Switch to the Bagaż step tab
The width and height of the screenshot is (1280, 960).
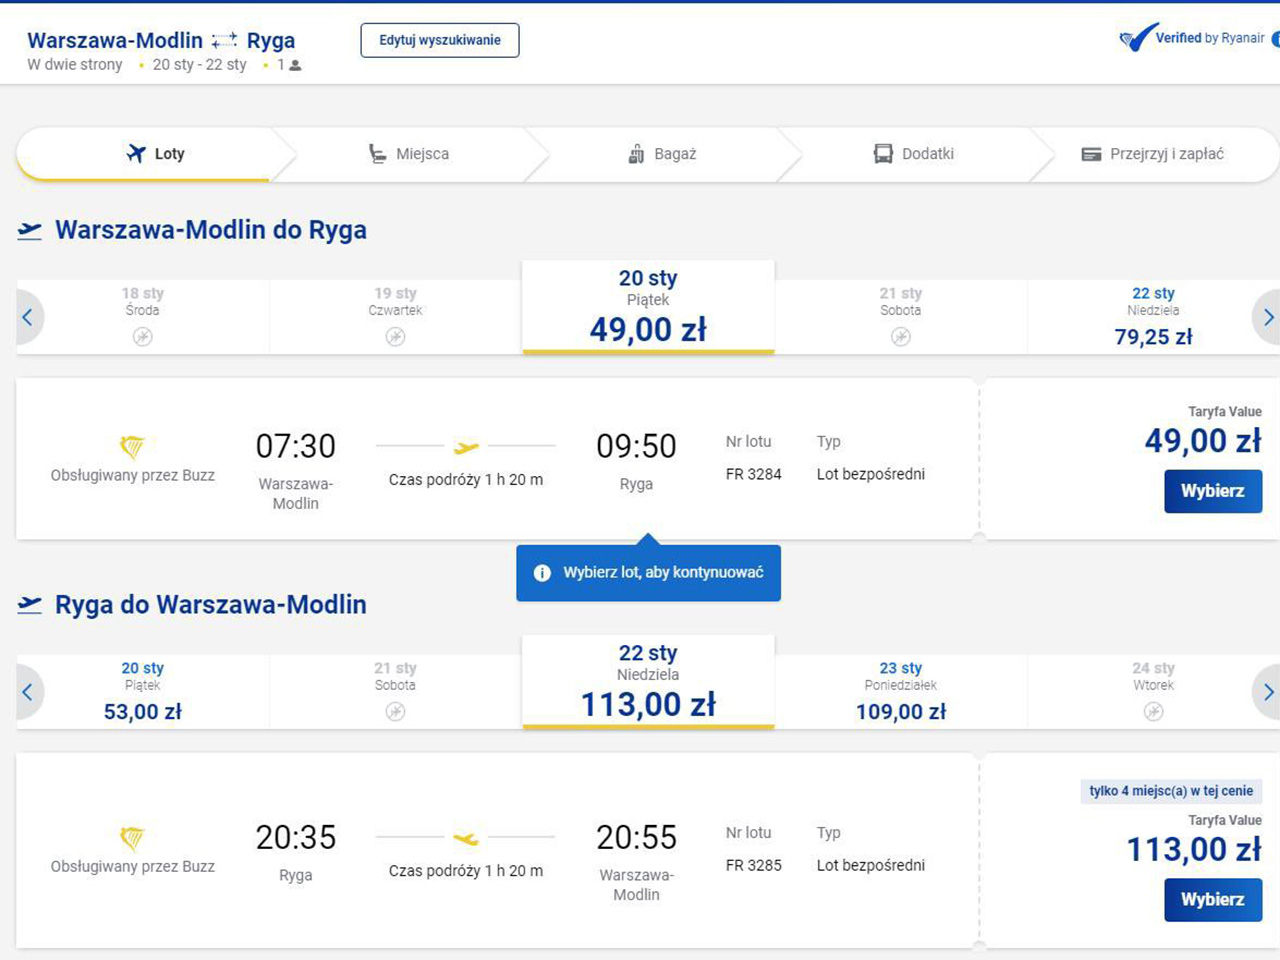pyautogui.click(x=662, y=154)
